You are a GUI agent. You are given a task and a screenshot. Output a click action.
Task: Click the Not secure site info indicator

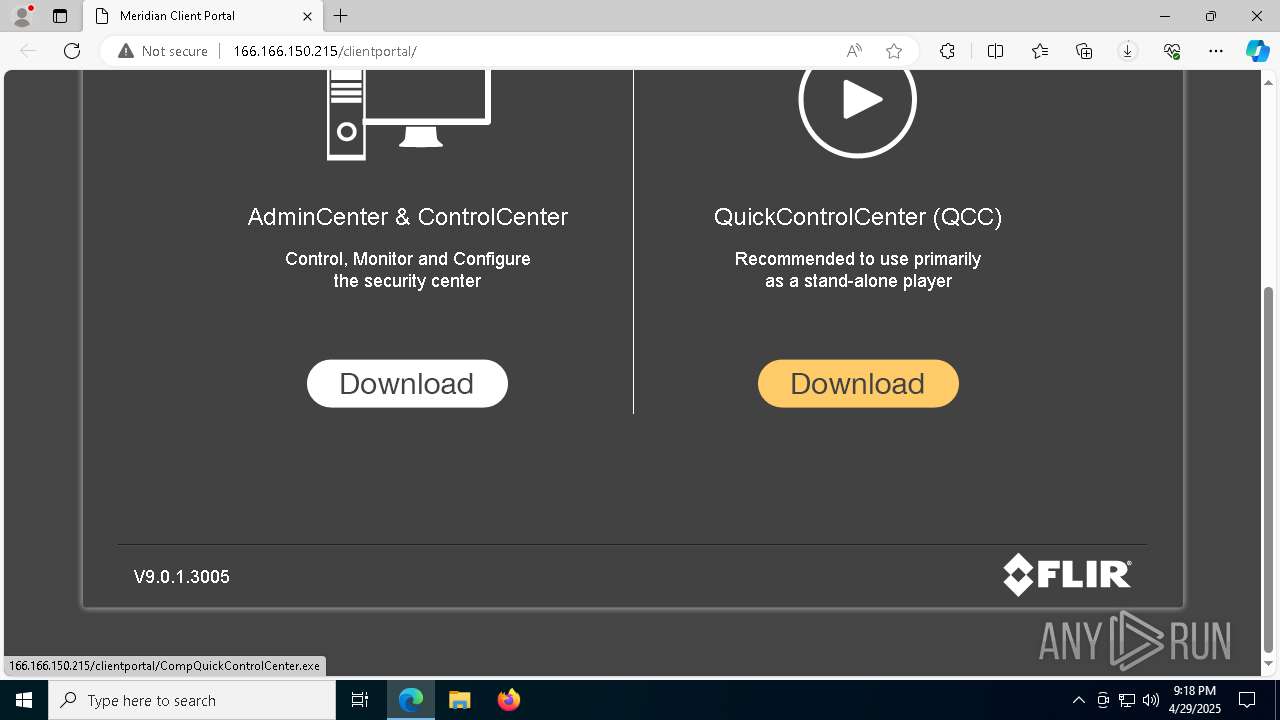(x=163, y=51)
